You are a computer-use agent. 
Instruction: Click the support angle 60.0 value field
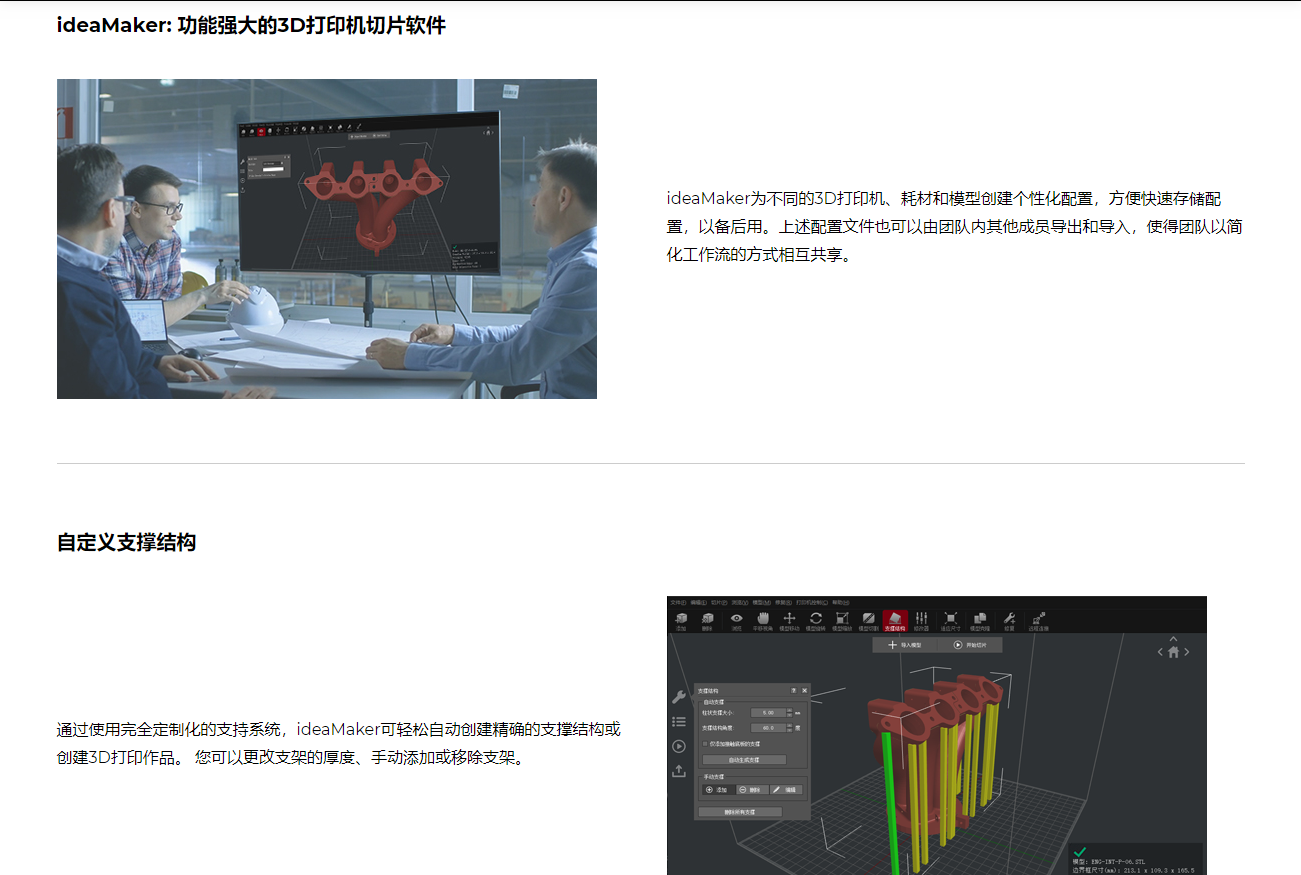[769, 728]
